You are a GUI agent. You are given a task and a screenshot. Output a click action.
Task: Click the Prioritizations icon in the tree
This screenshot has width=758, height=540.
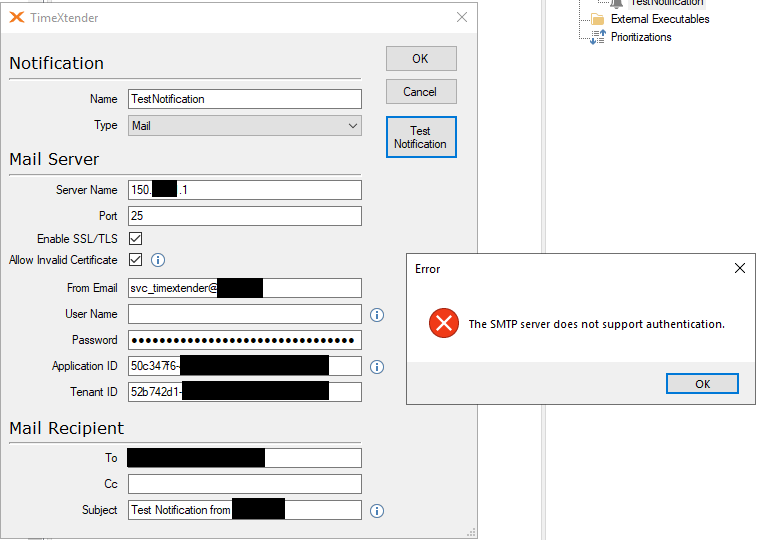(x=598, y=37)
